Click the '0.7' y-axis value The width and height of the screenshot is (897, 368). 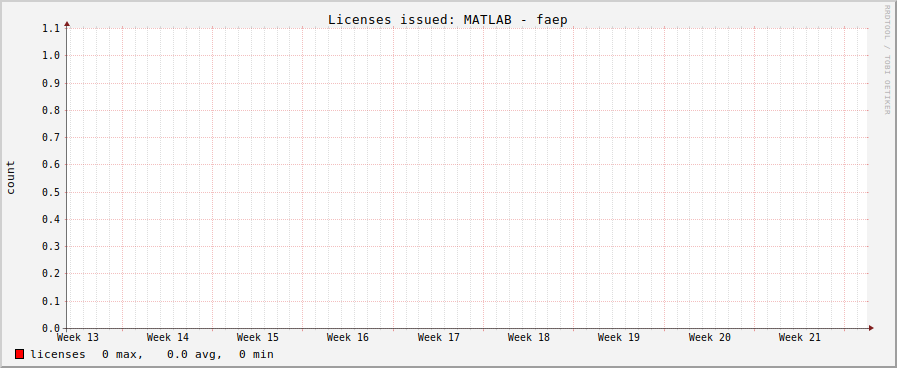pos(51,137)
